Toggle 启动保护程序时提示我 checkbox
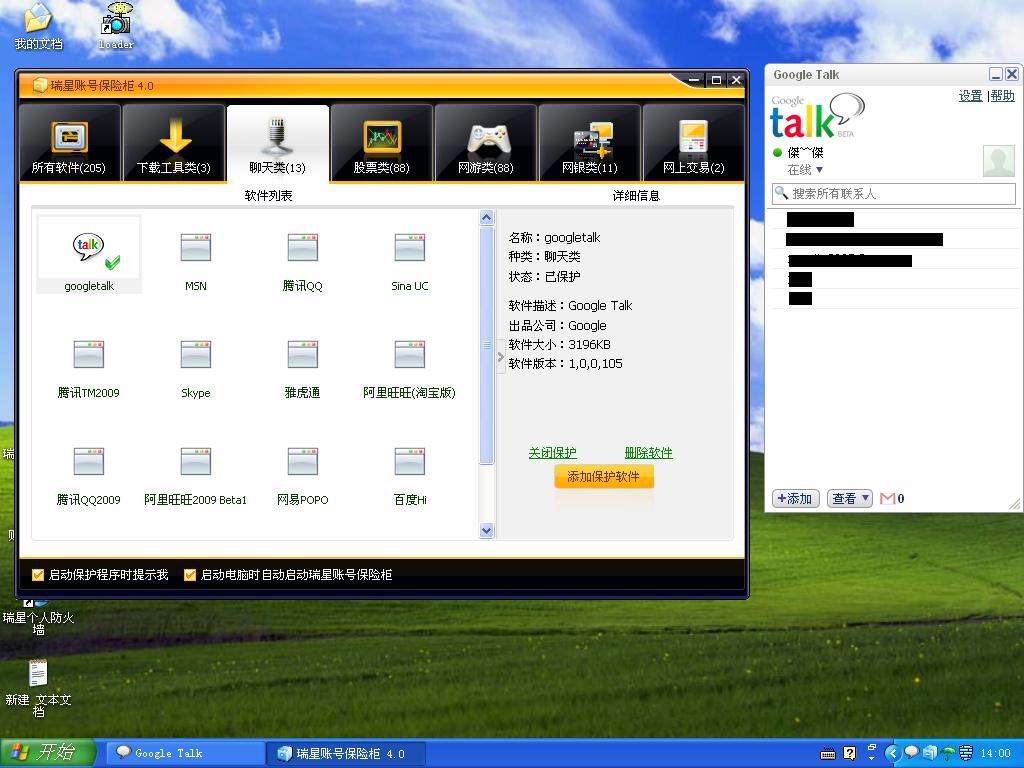 click(39, 575)
